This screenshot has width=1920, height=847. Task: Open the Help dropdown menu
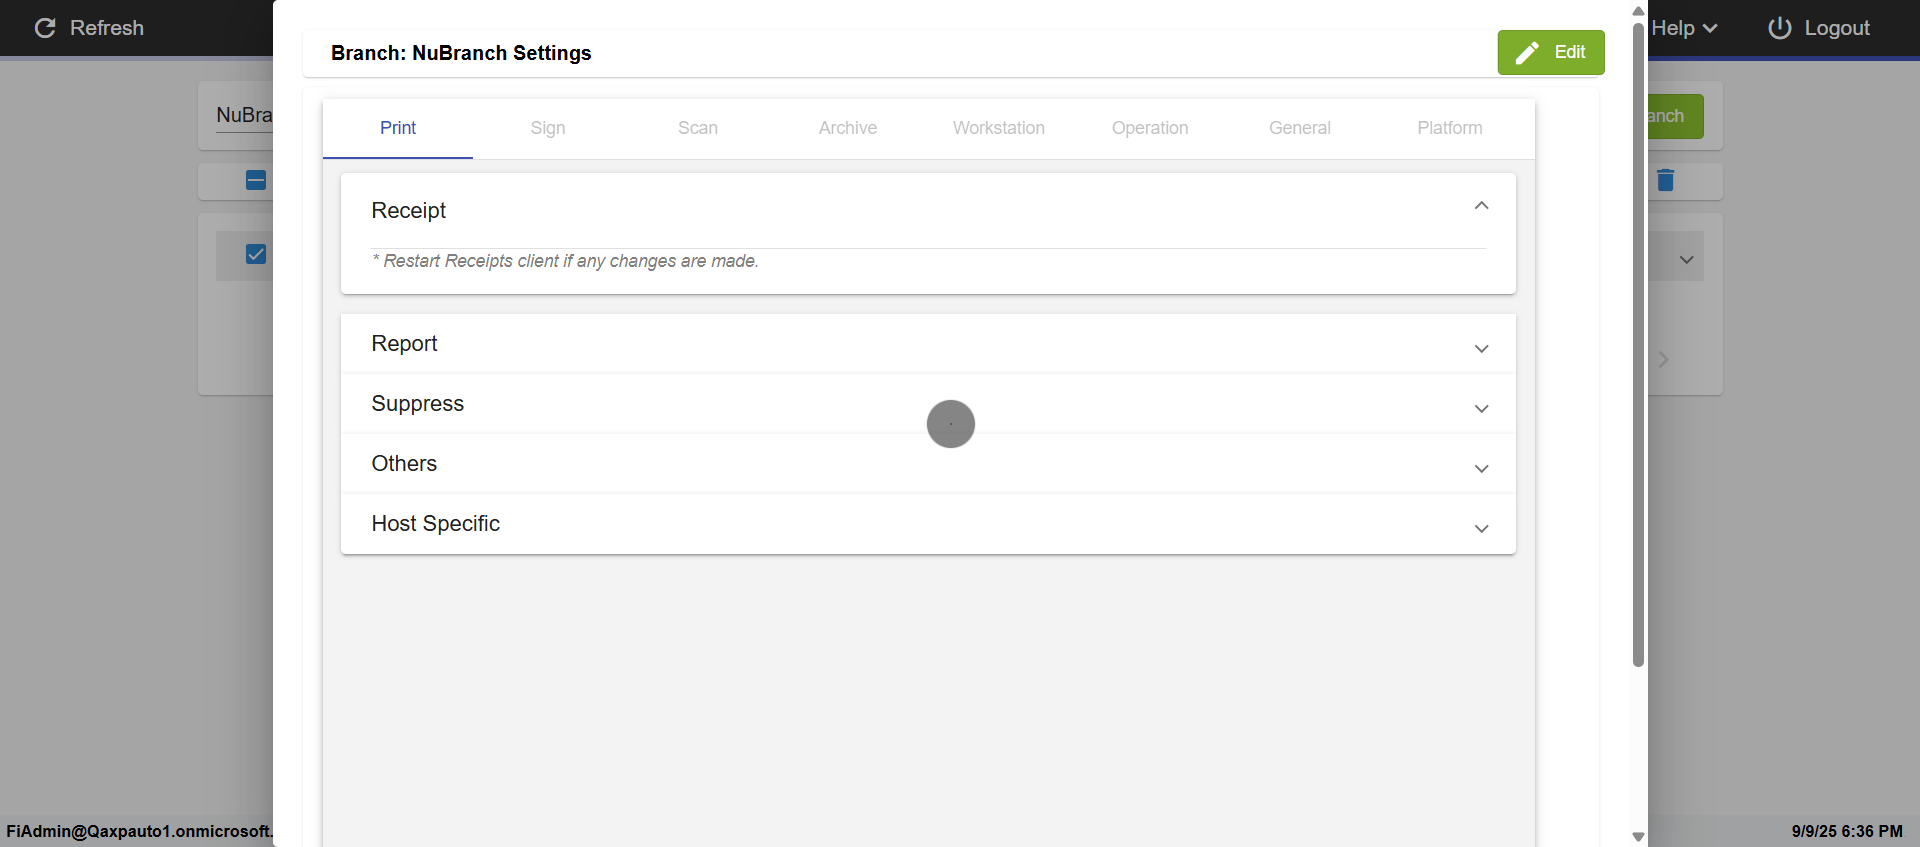(1684, 28)
